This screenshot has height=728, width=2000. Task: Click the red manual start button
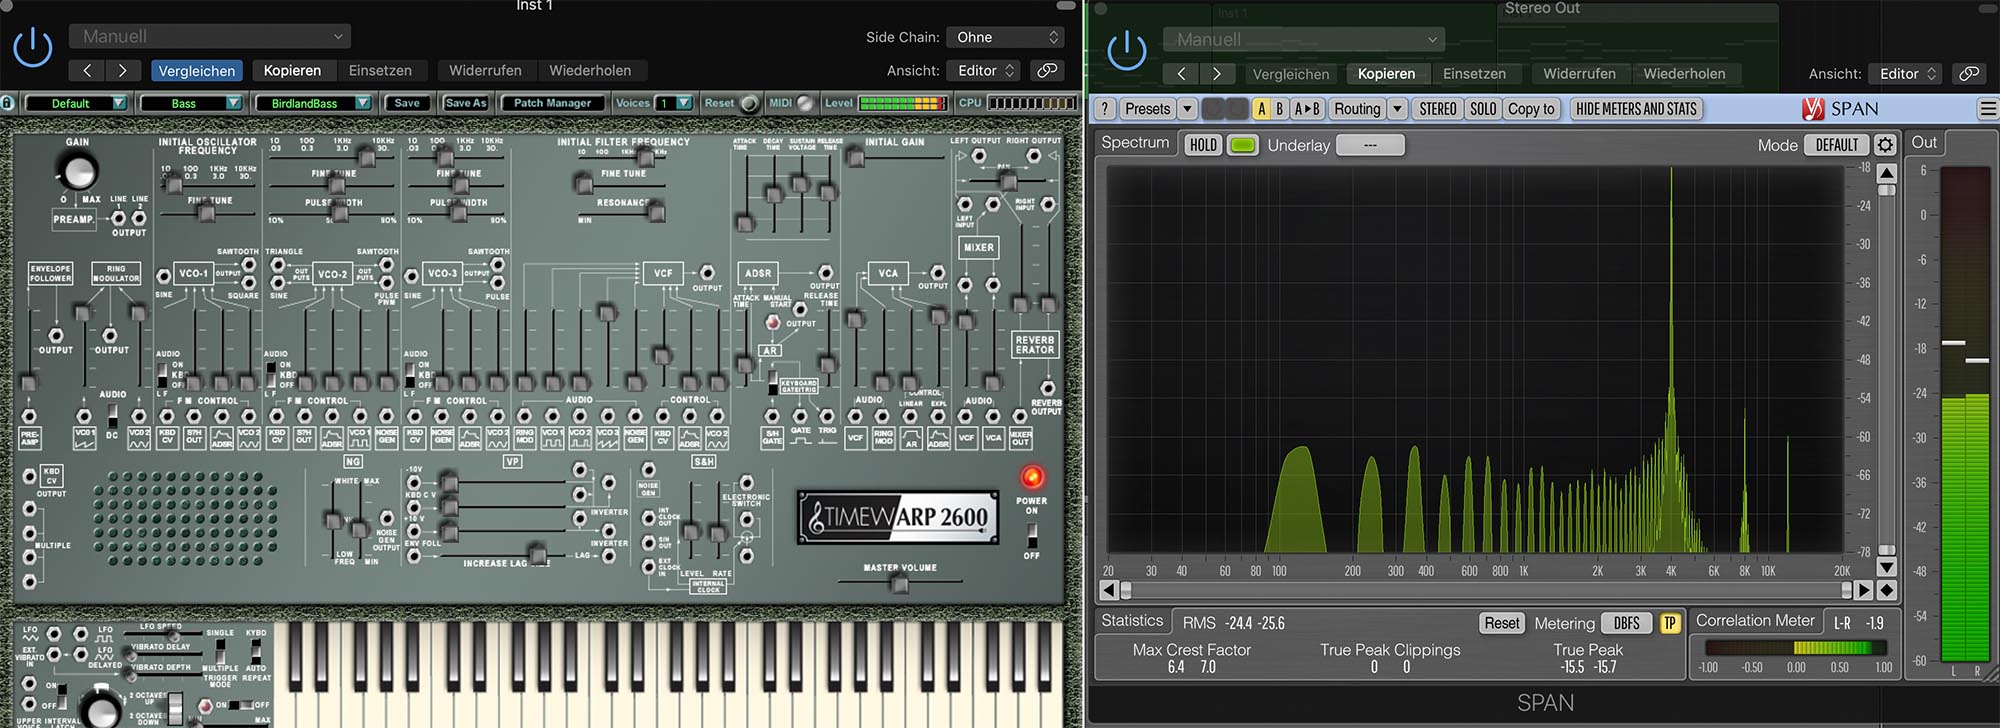click(x=772, y=322)
